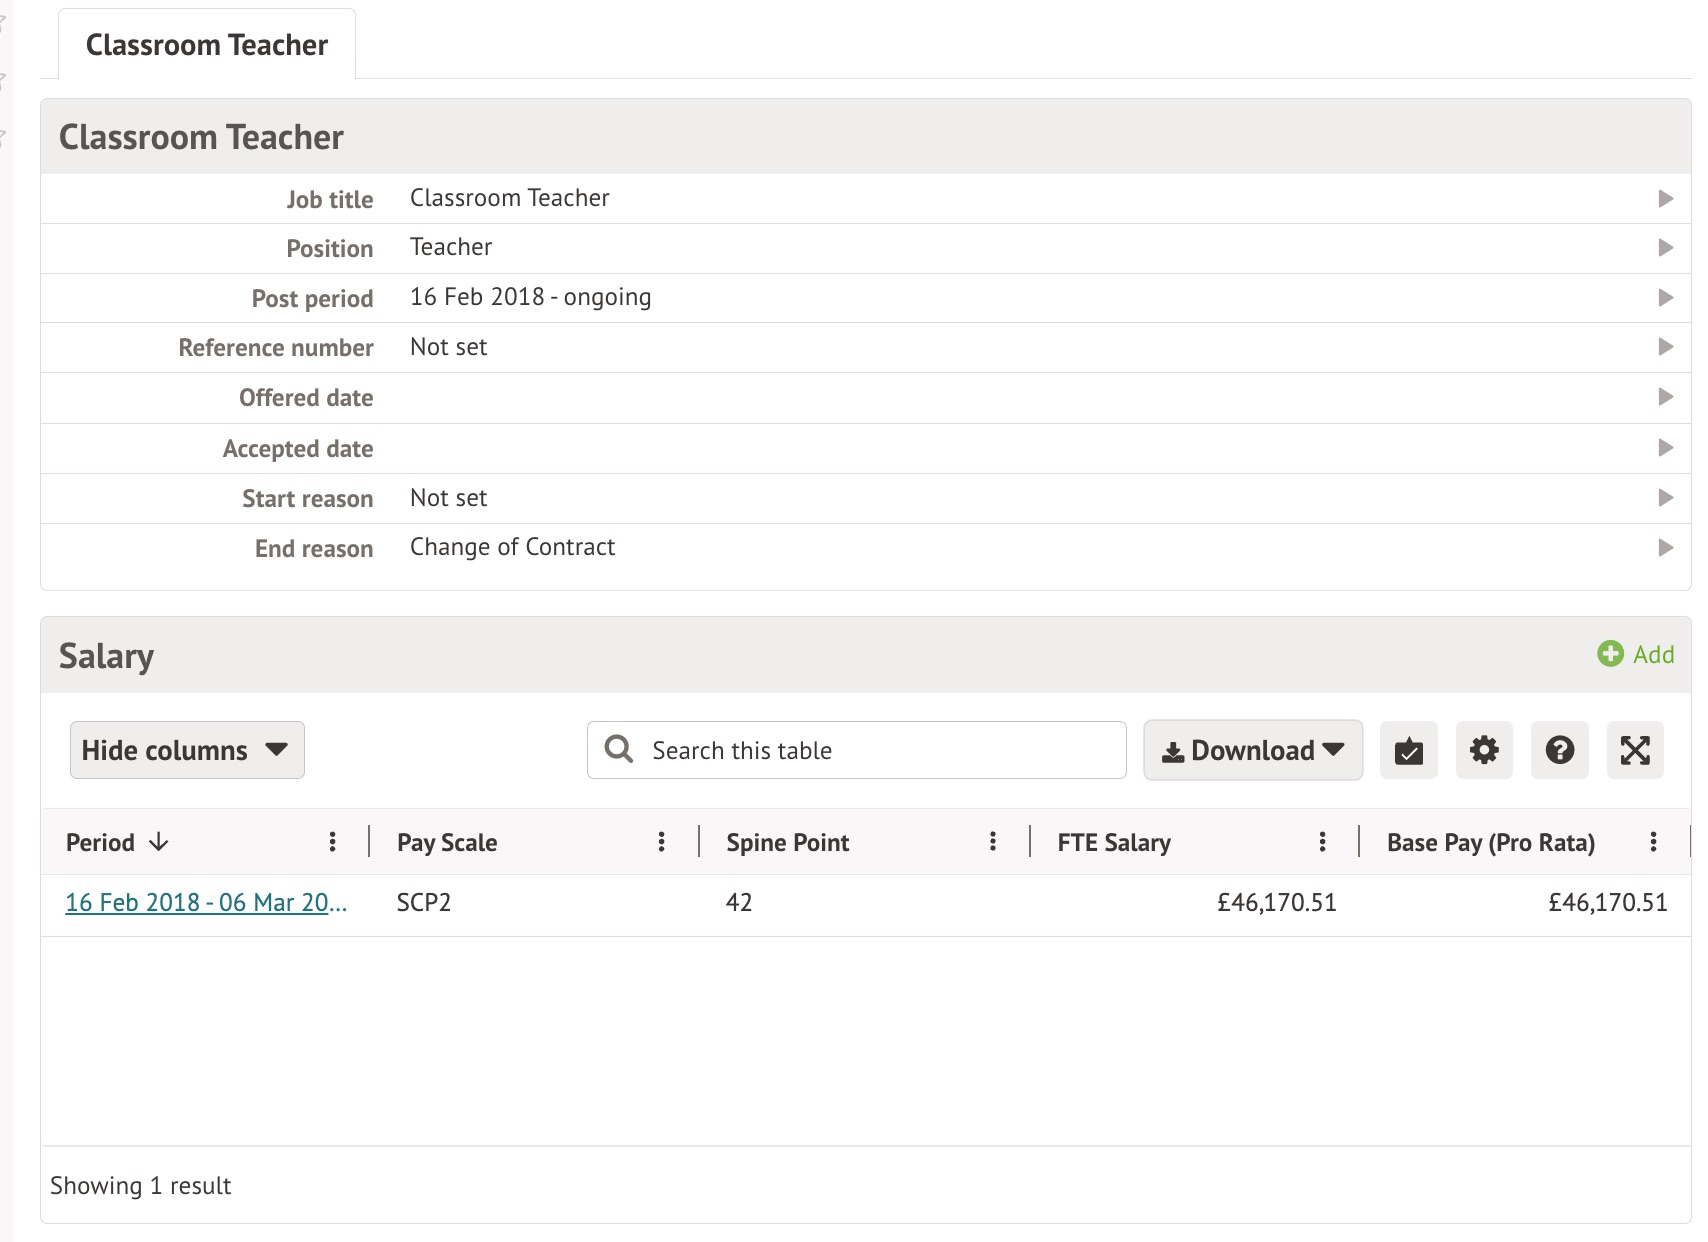Open the Download dropdown menu
The width and height of the screenshot is (1708, 1242).
[x=1252, y=750]
